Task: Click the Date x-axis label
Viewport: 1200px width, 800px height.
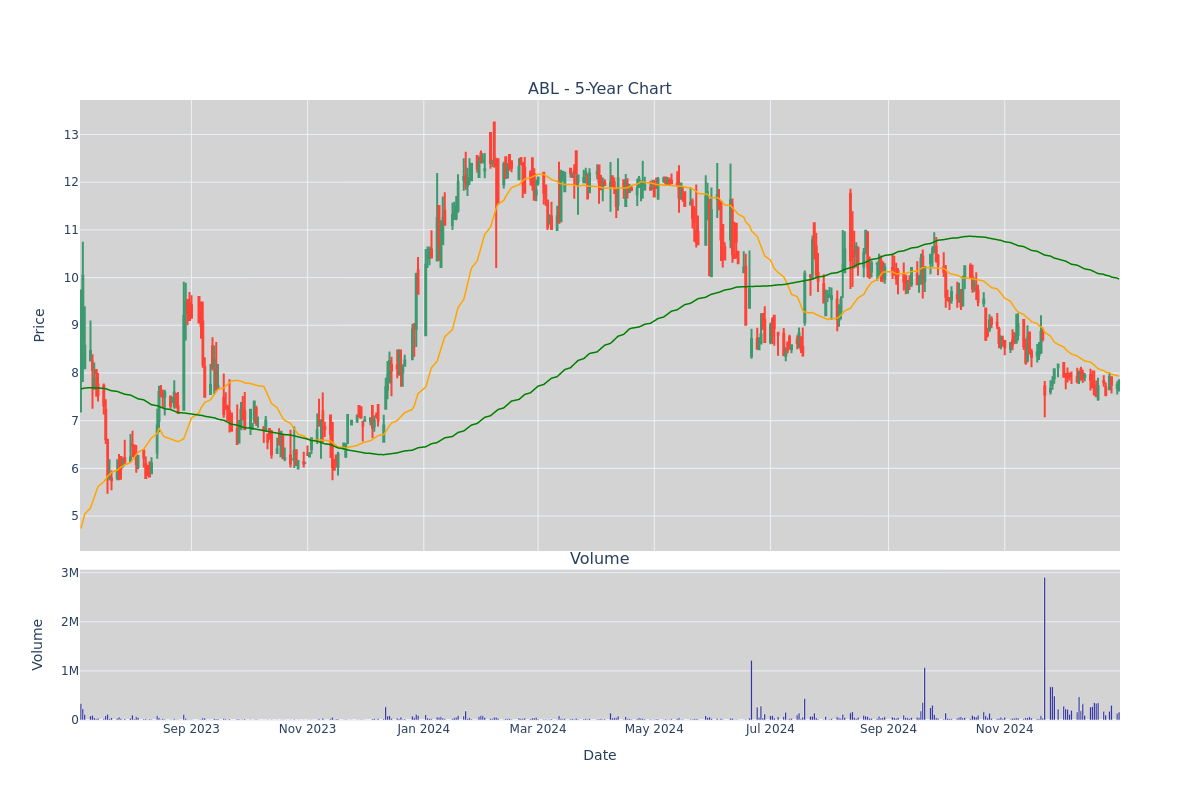Action: [600, 755]
